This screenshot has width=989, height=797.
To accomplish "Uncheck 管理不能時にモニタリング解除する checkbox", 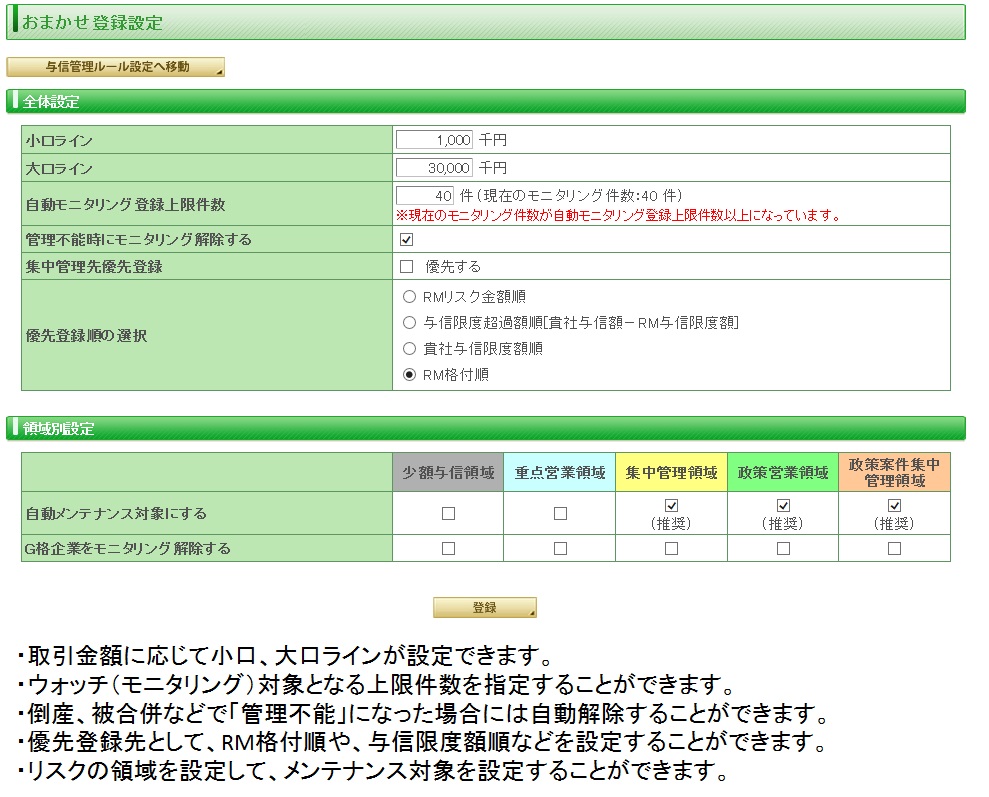I will click(x=406, y=240).
